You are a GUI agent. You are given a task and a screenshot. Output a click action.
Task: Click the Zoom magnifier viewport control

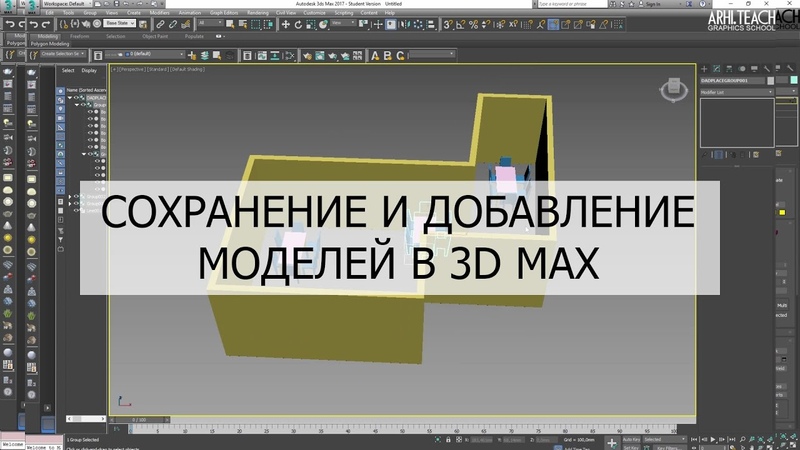(x=742, y=439)
